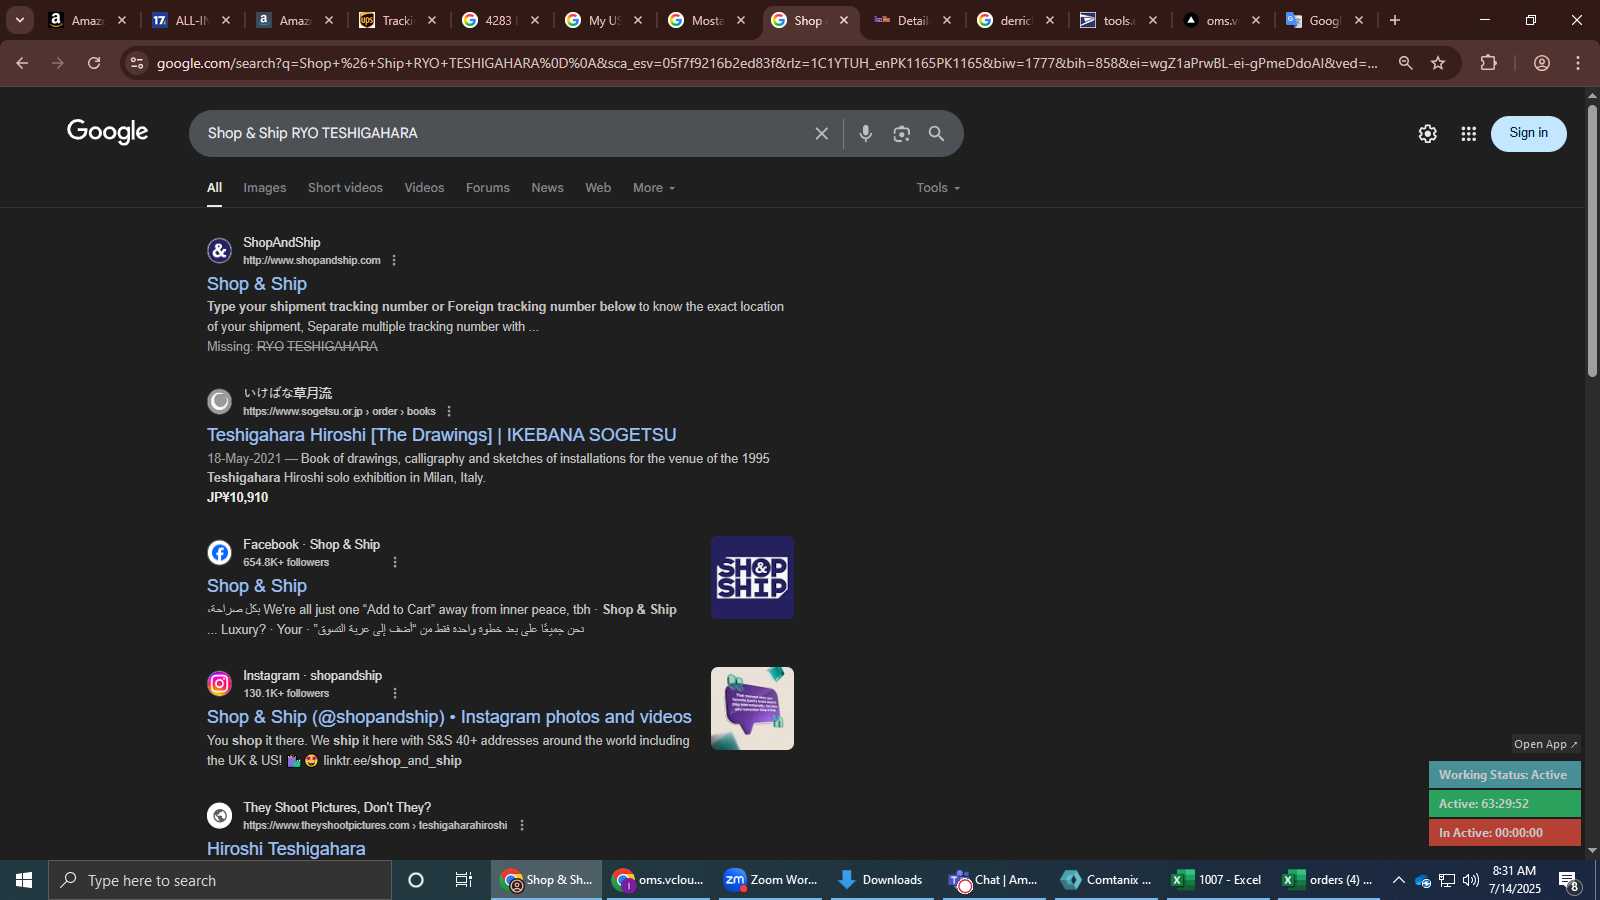The width and height of the screenshot is (1600, 900).
Task: Click the Sign in button
Action: point(1529,133)
